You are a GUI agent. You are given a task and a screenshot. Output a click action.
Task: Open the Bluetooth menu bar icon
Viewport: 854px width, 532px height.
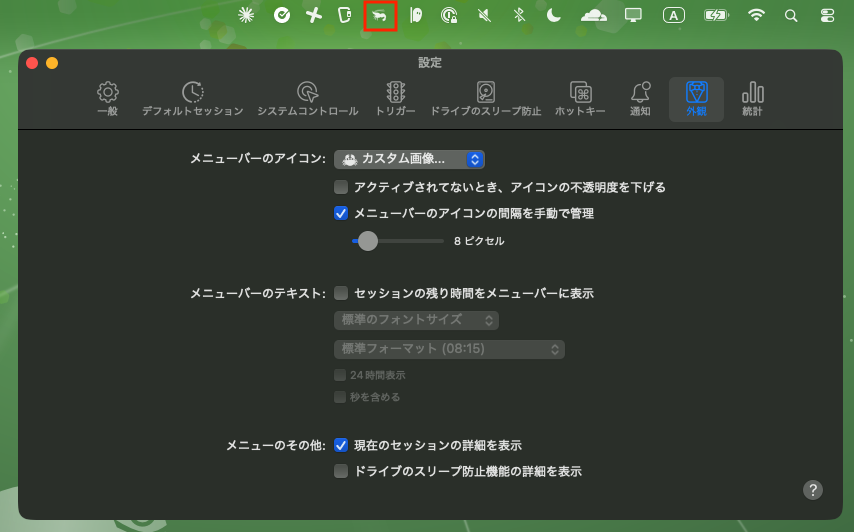tap(519, 15)
